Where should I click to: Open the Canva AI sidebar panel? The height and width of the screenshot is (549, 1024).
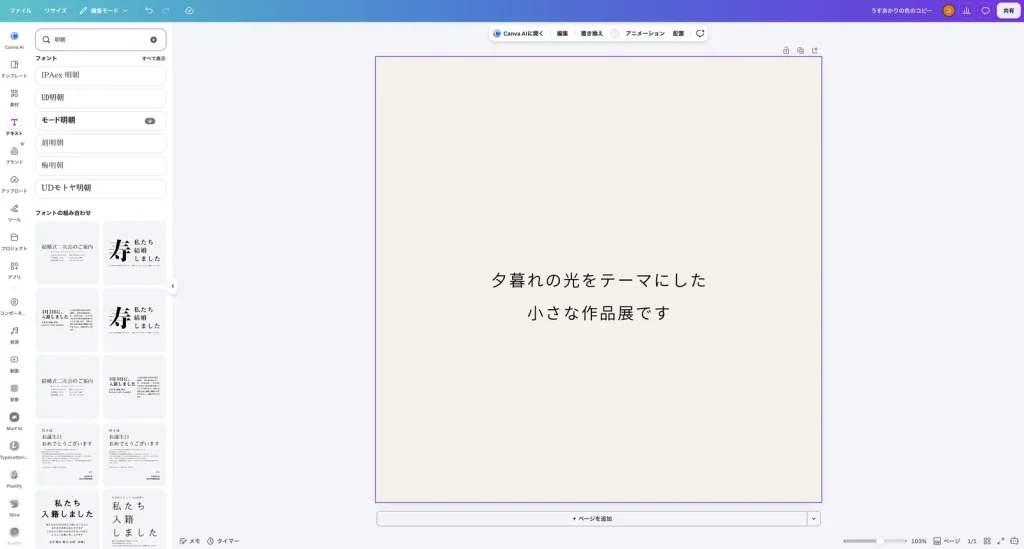14,40
